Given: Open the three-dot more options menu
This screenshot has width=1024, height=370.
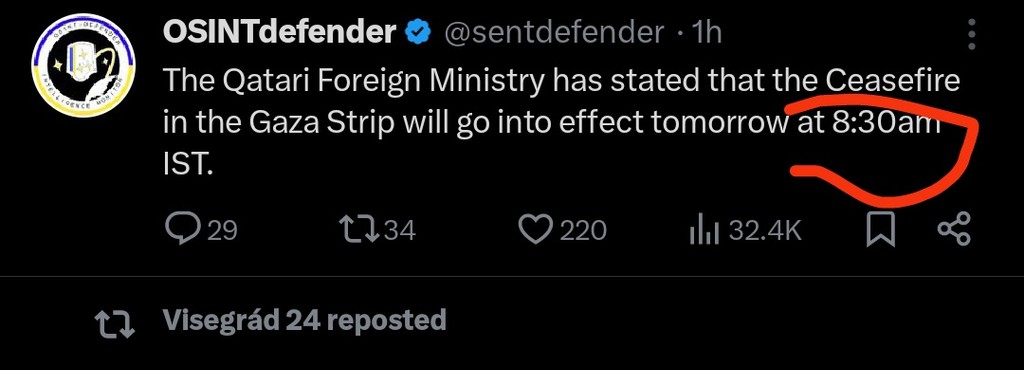Looking at the screenshot, I should (972, 34).
